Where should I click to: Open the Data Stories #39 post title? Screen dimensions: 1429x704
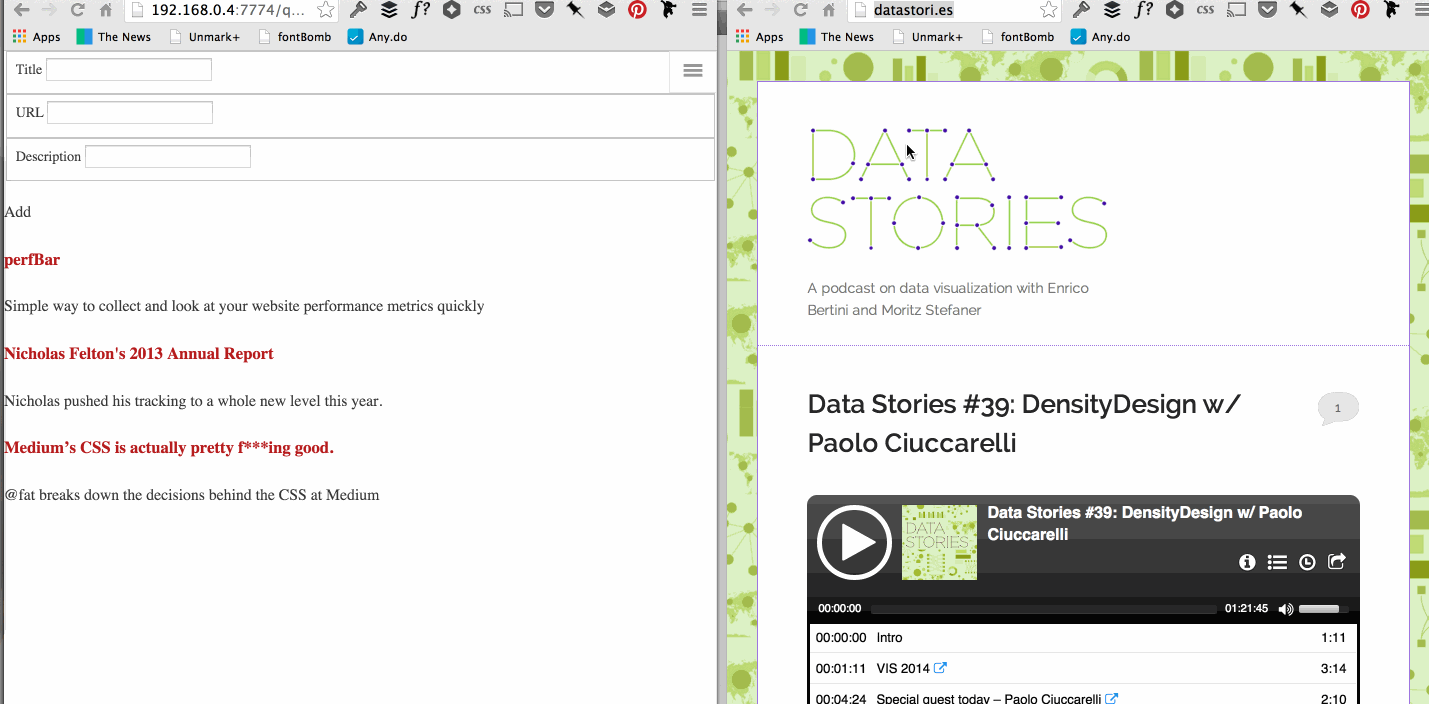1024,423
